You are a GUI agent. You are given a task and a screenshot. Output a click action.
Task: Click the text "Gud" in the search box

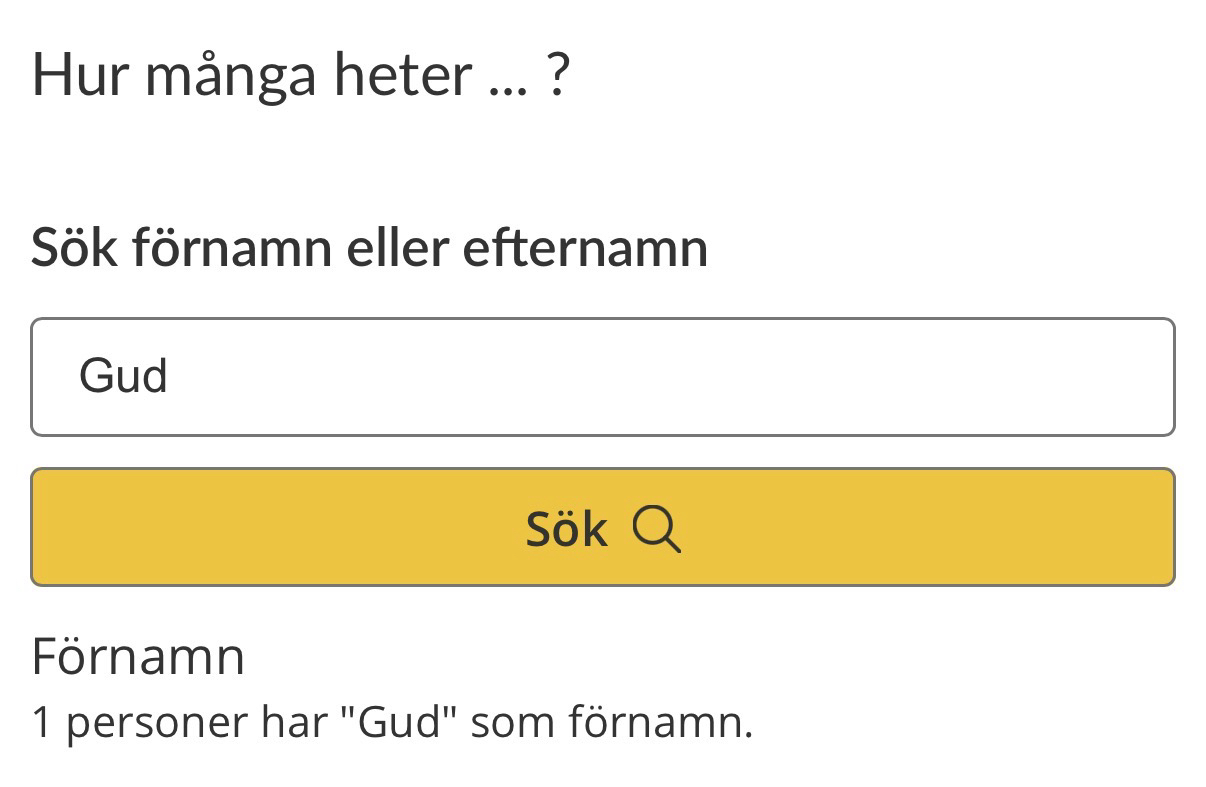(123, 377)
